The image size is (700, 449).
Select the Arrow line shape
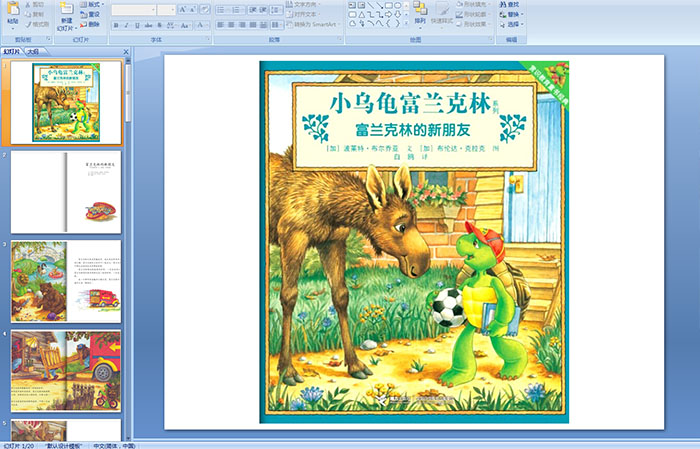coord(379,5)
